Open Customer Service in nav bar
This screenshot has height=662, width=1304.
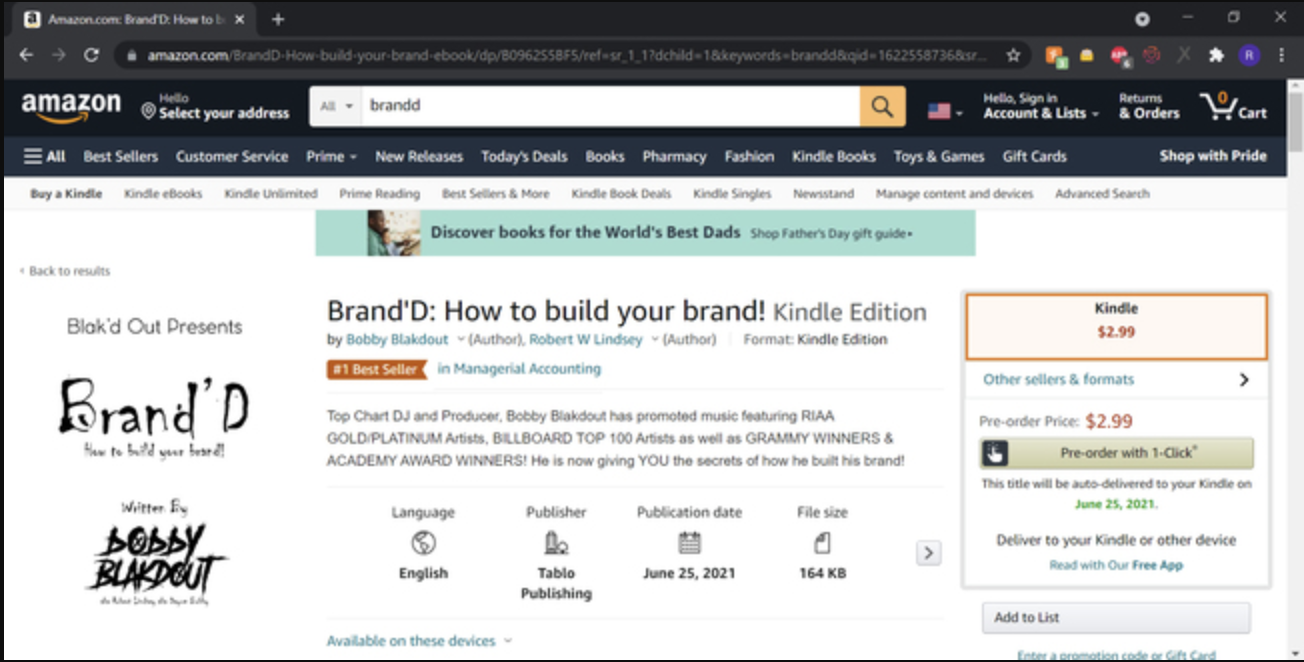pyautogui.click(x=232, y=156)
